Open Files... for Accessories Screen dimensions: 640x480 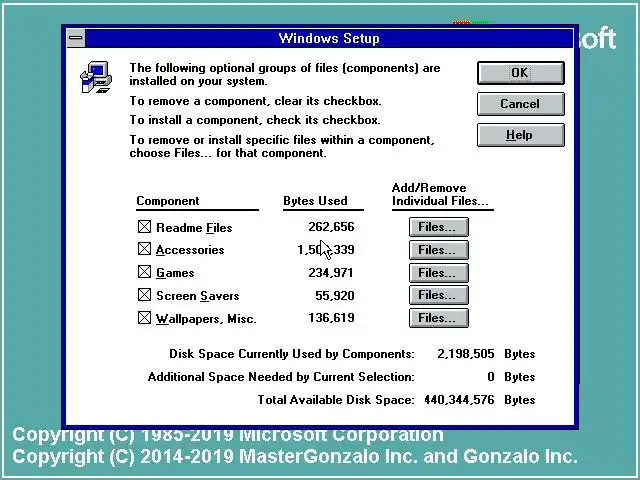pos(438,249)
